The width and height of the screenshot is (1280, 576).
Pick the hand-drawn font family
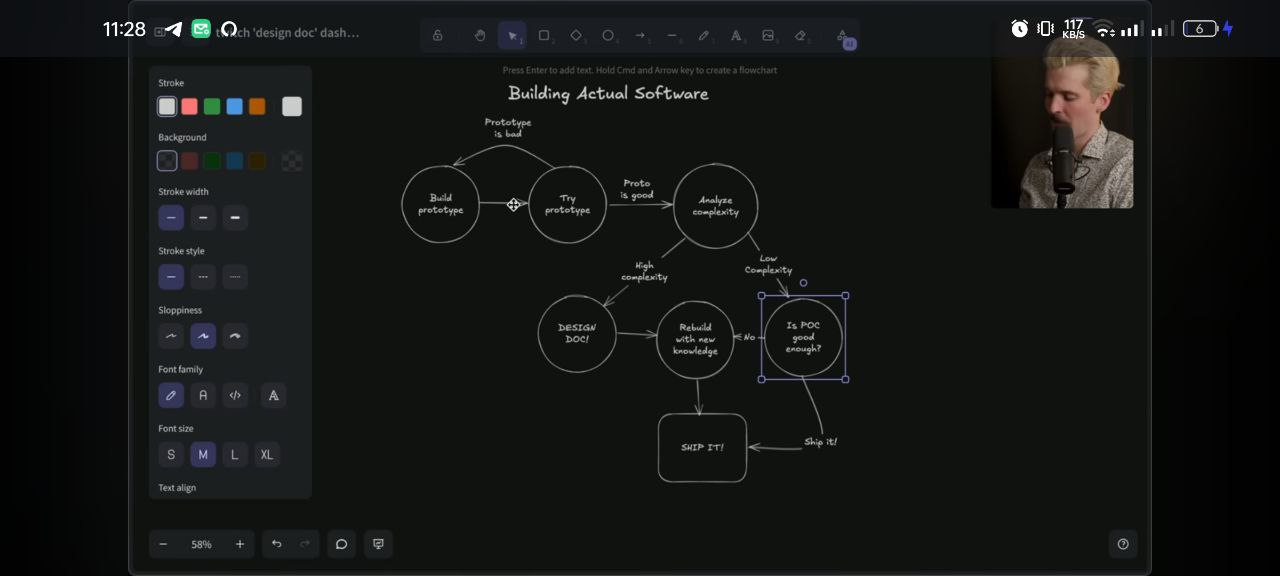171,395
